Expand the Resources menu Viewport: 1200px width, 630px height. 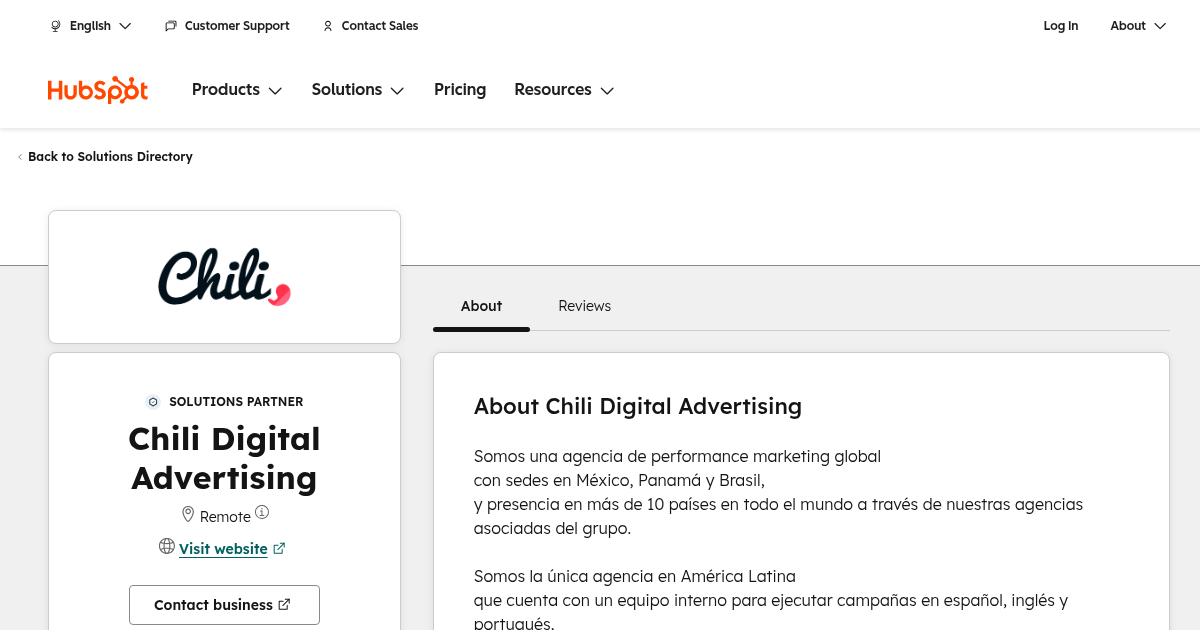click(x=564, y=90)
